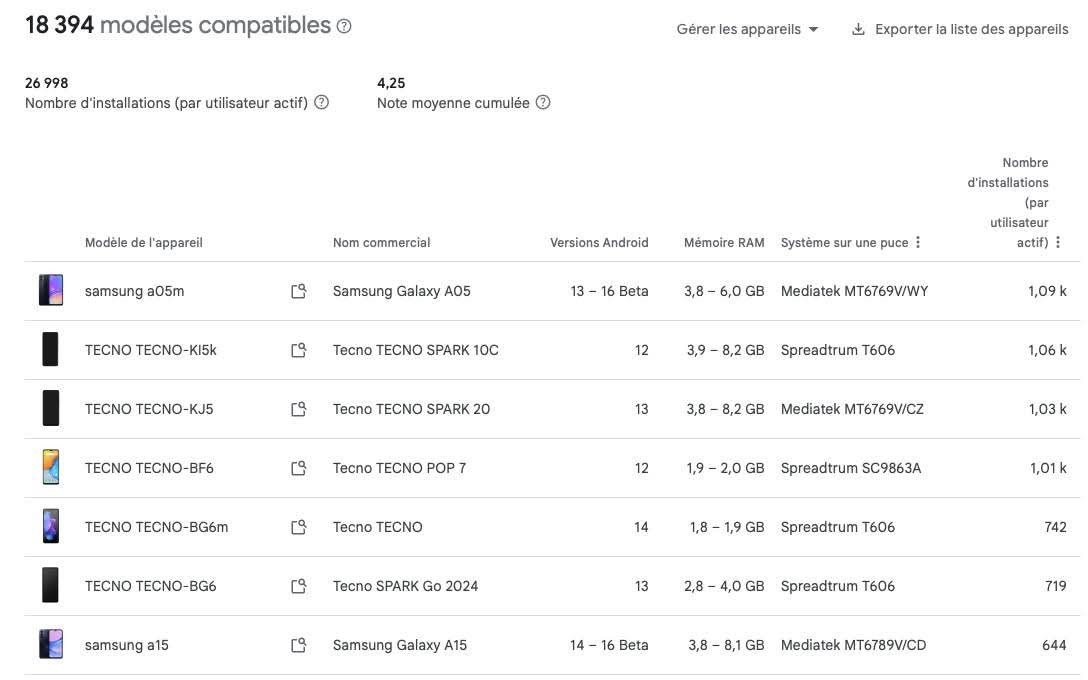The height and width of the screenshot is (680, 1088).
Task: Click Tecno TECNO POP 7 name
Action: [400, 468]
